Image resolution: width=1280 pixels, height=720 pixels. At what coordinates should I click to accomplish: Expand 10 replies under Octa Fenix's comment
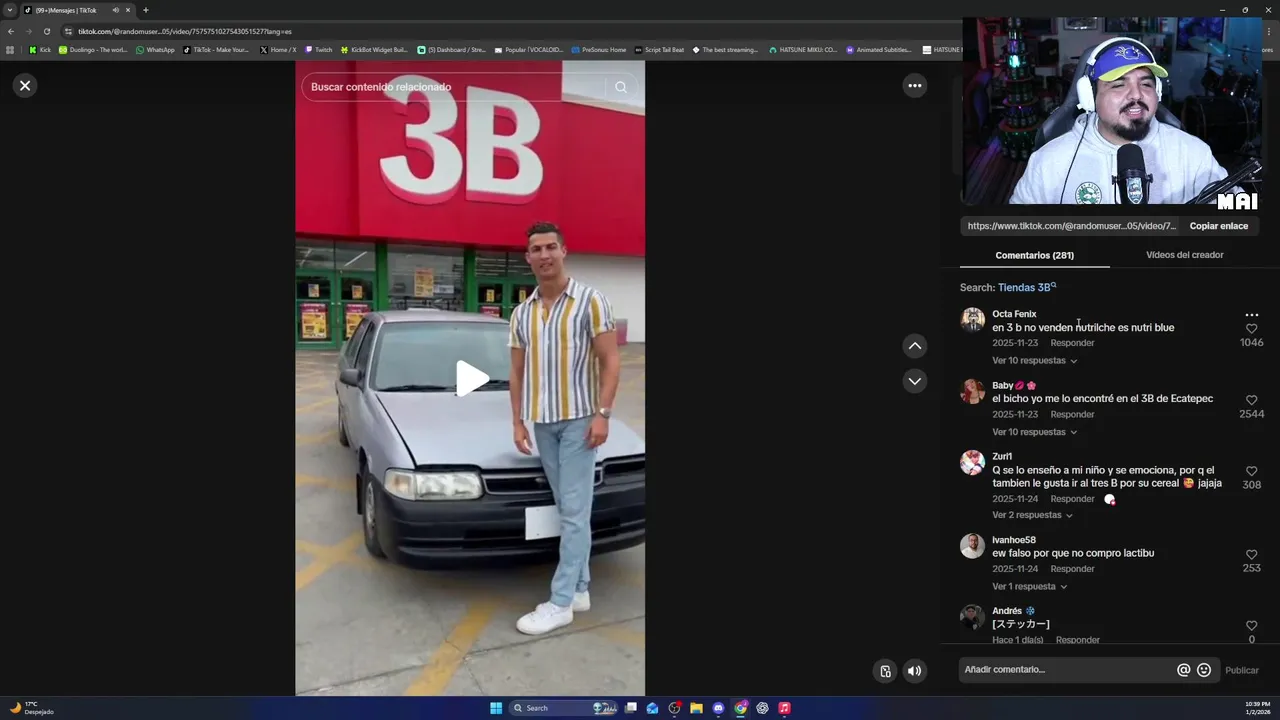1034,361
